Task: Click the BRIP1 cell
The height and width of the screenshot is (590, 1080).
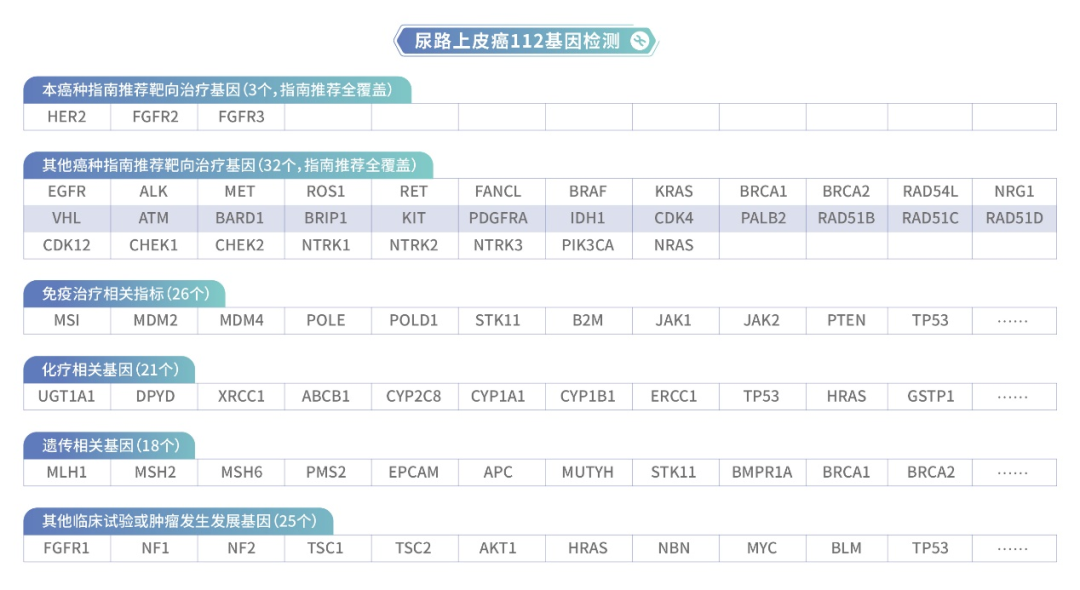Action: pos(328,218)
